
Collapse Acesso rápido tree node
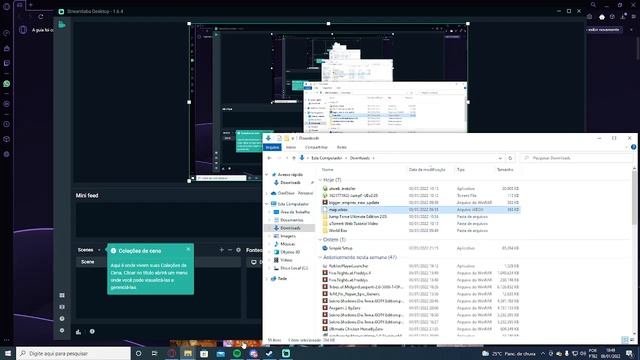tap(267, 175)
